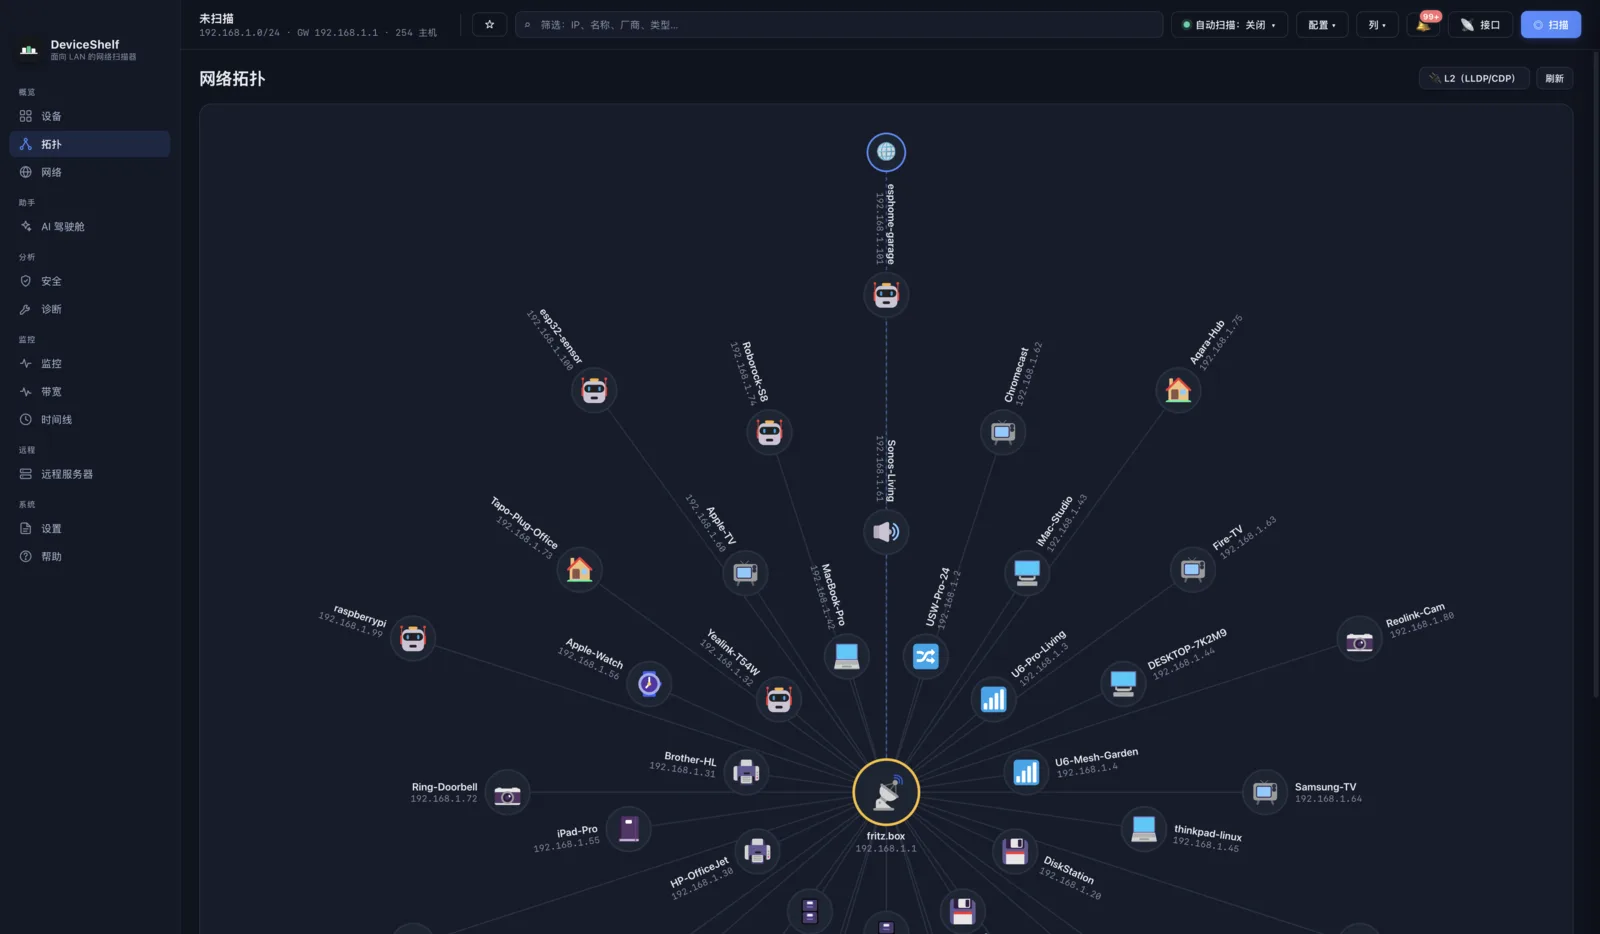Focus the device filter search field
The height and width of the screenshot is (934, 1600).
[839, 24]
